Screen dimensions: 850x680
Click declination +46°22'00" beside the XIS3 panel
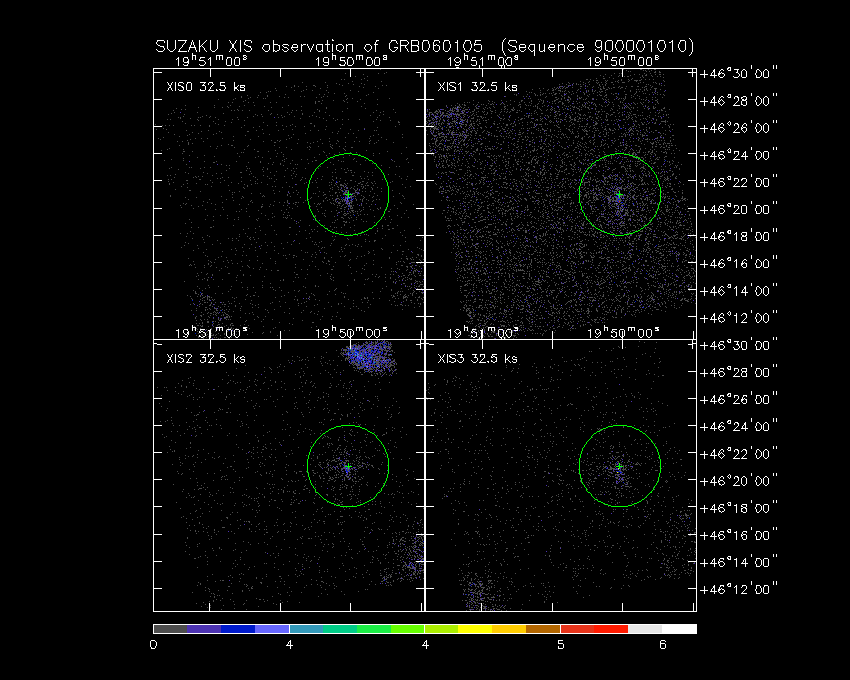point(739,454)
